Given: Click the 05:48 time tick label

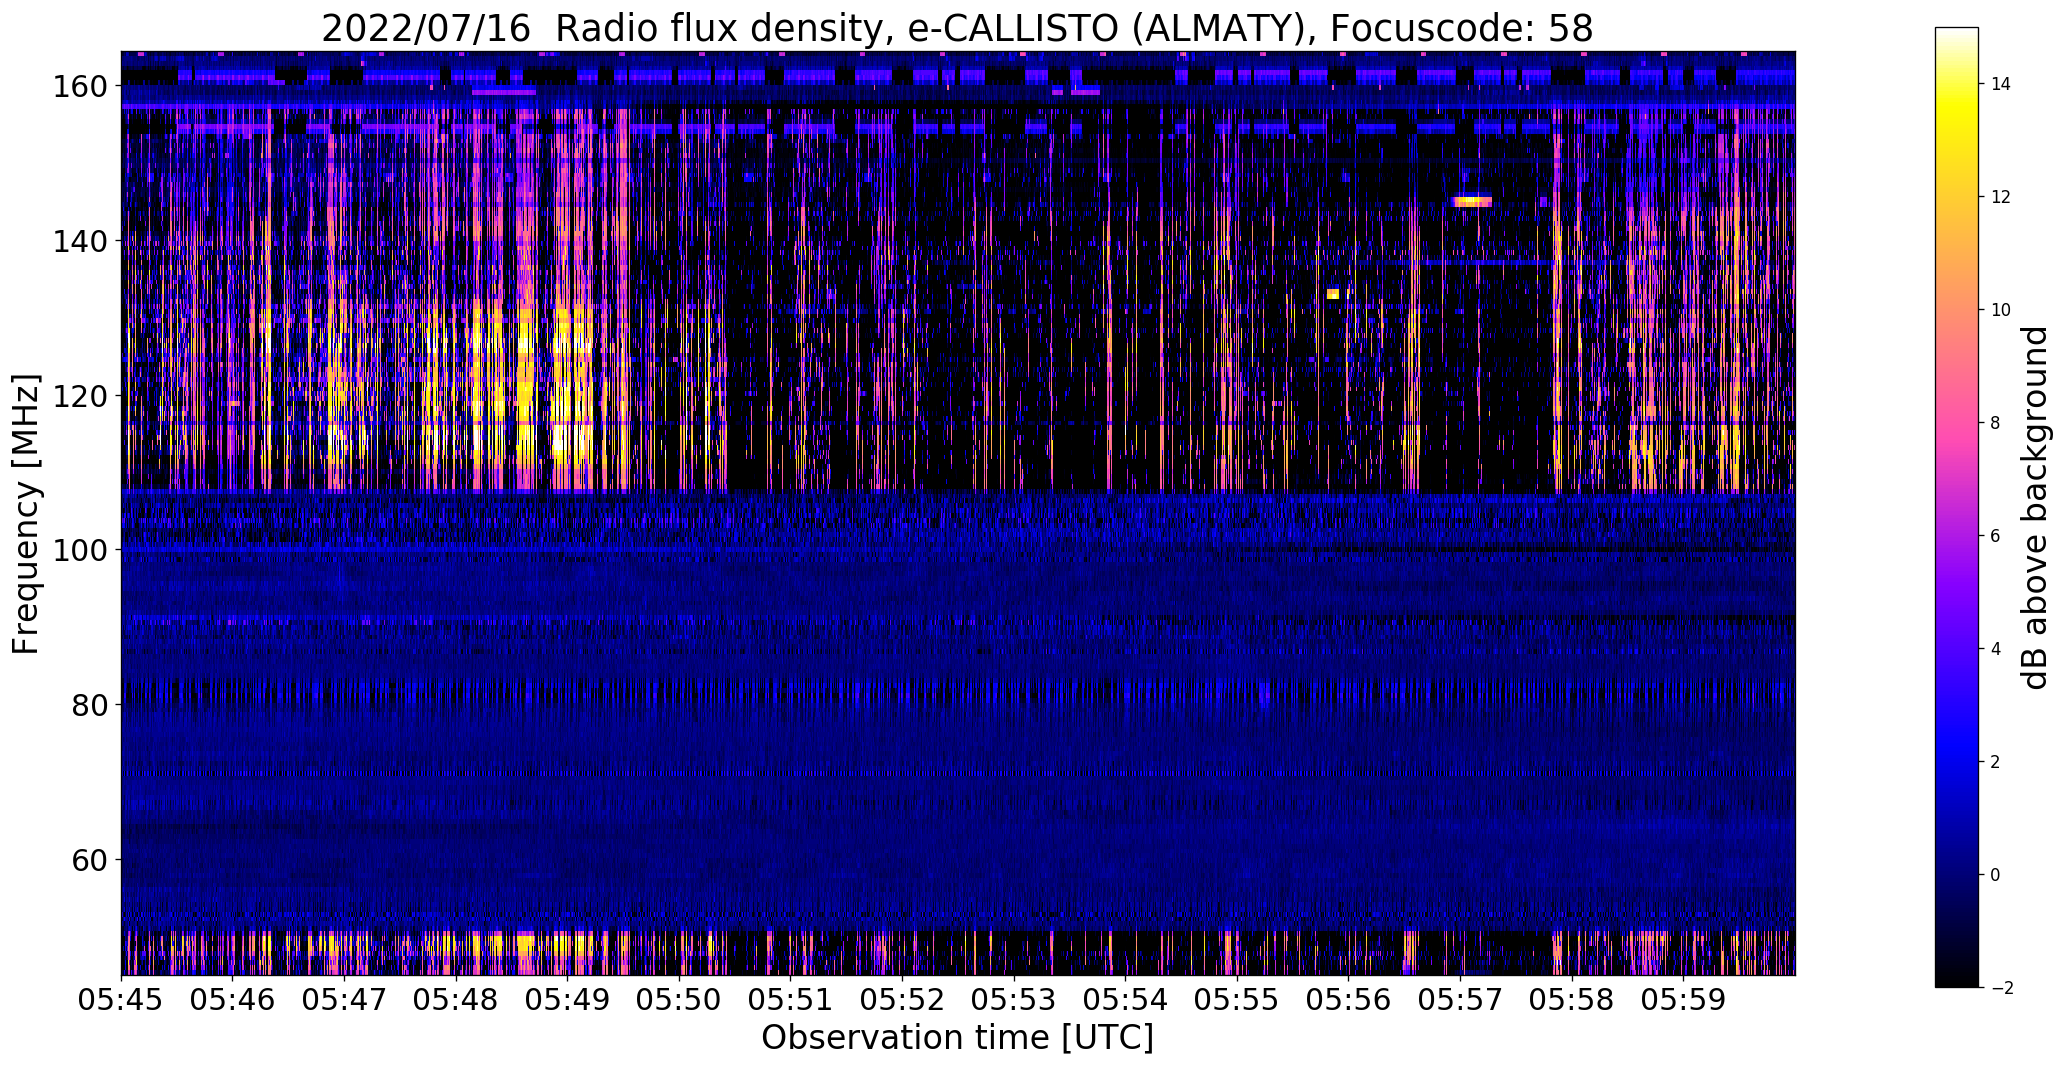Looking at the screenshot, I should (x=456, y=999).
